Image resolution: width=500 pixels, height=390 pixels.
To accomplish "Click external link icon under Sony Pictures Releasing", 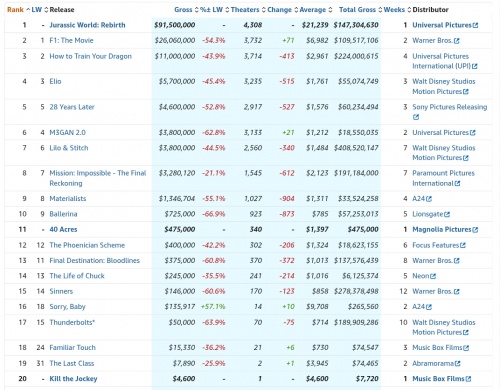I will (x=416, y=117).
